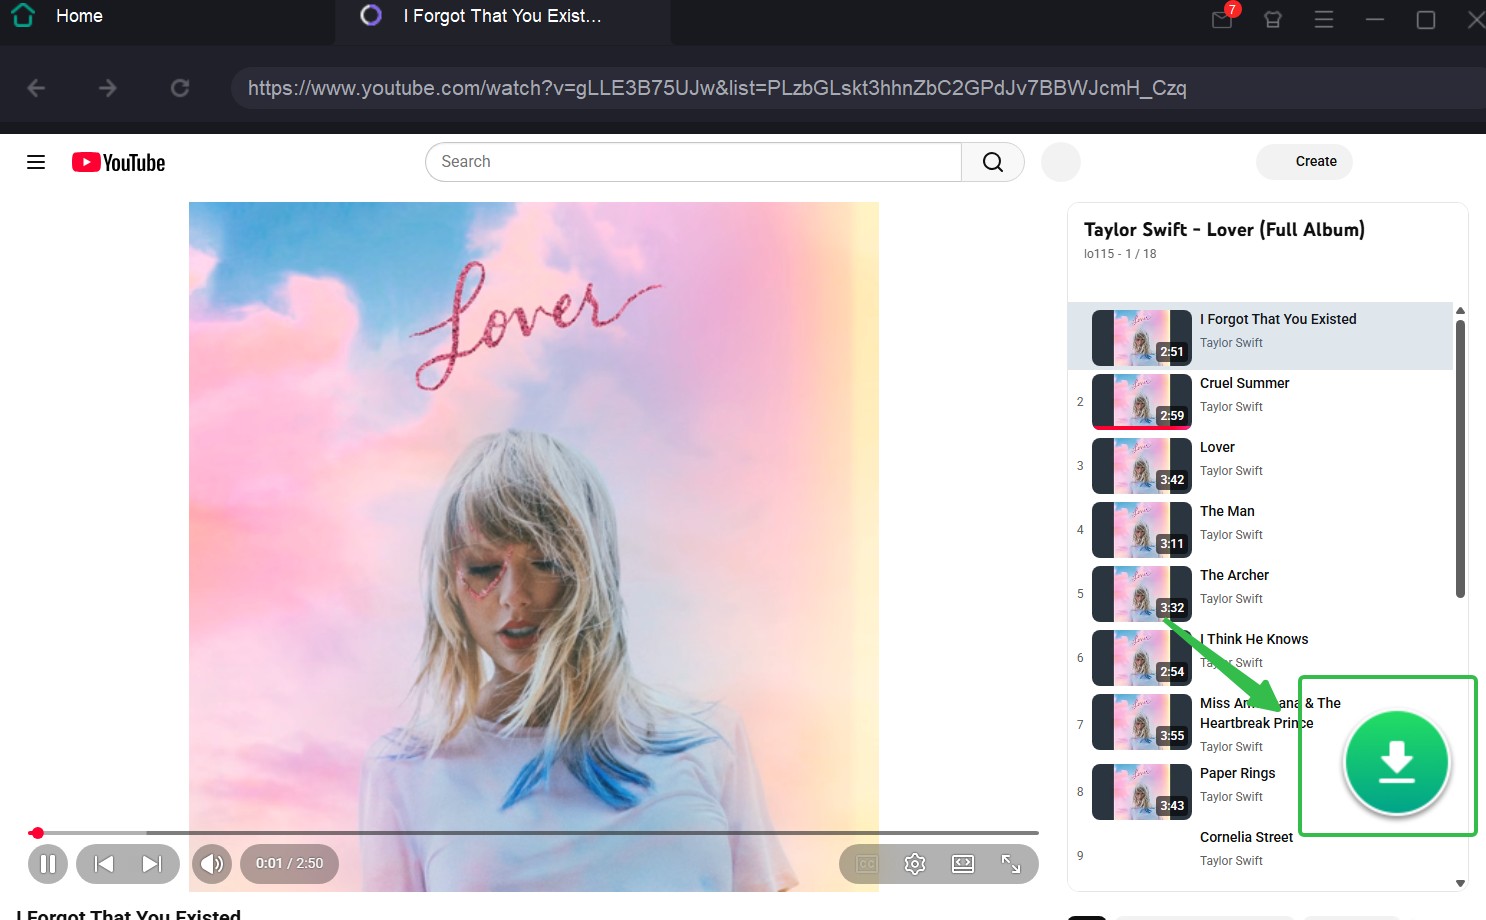Navigate back using the browser arrow

36,87
